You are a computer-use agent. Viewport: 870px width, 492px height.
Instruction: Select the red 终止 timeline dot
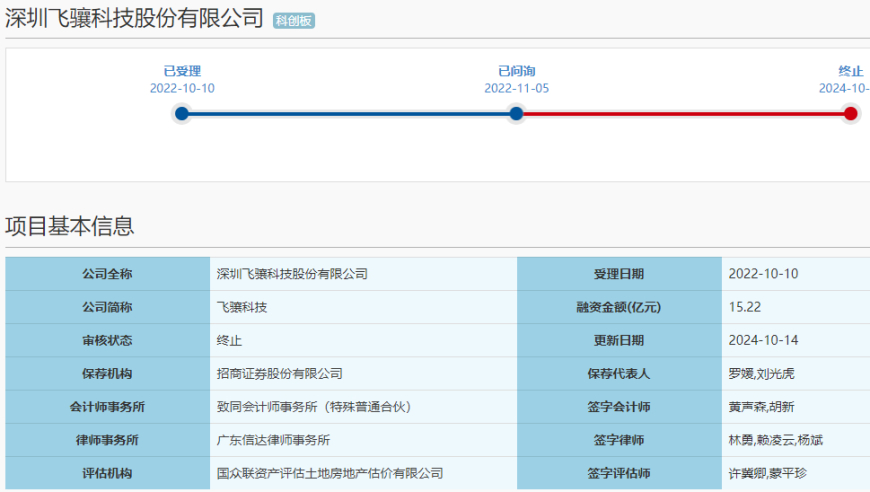[851, 114]
